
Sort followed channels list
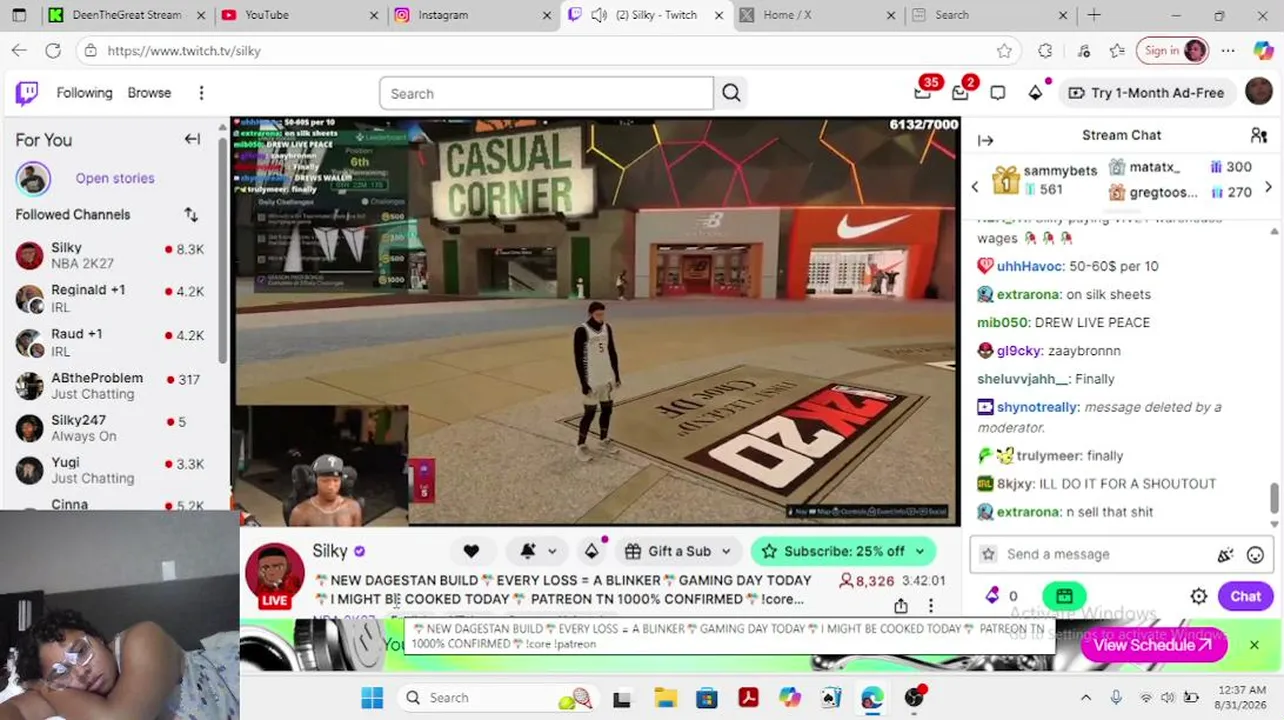191,214
